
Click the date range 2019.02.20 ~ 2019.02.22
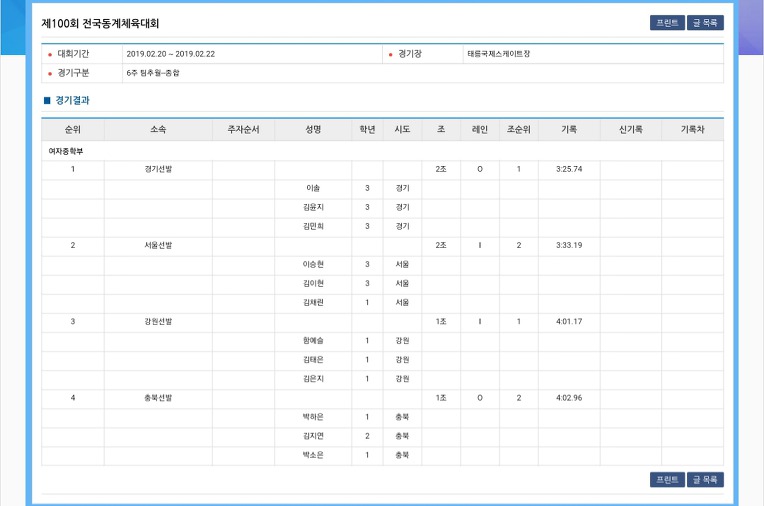[x=171, y=54]
